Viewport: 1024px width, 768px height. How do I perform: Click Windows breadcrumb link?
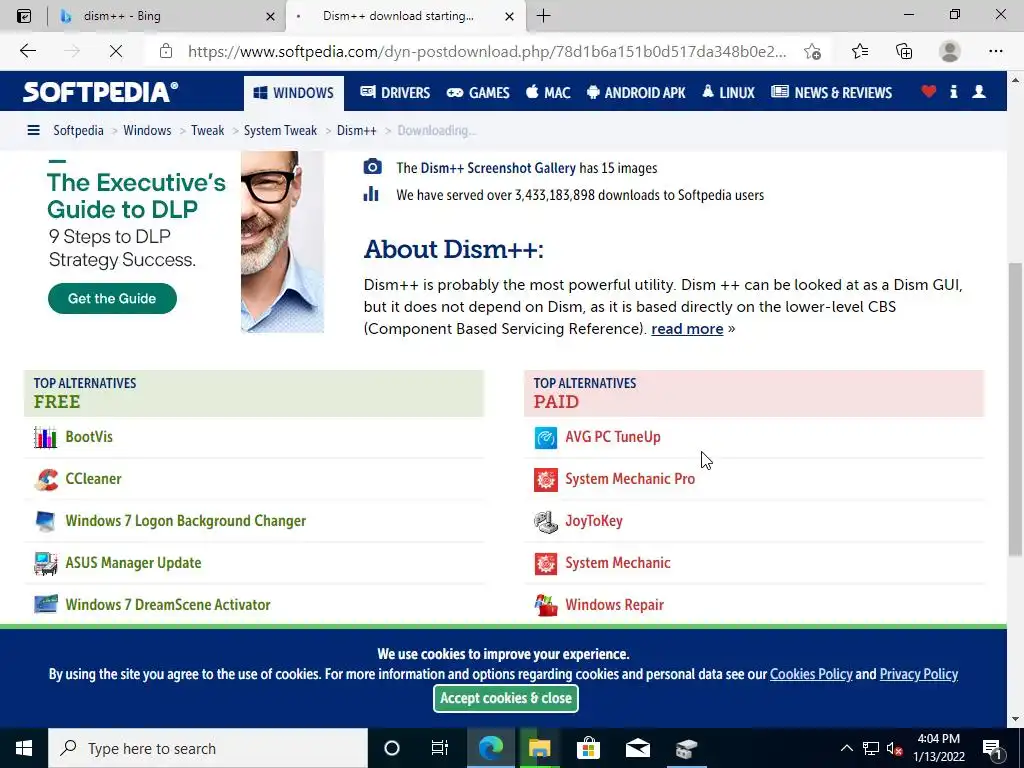147,130
